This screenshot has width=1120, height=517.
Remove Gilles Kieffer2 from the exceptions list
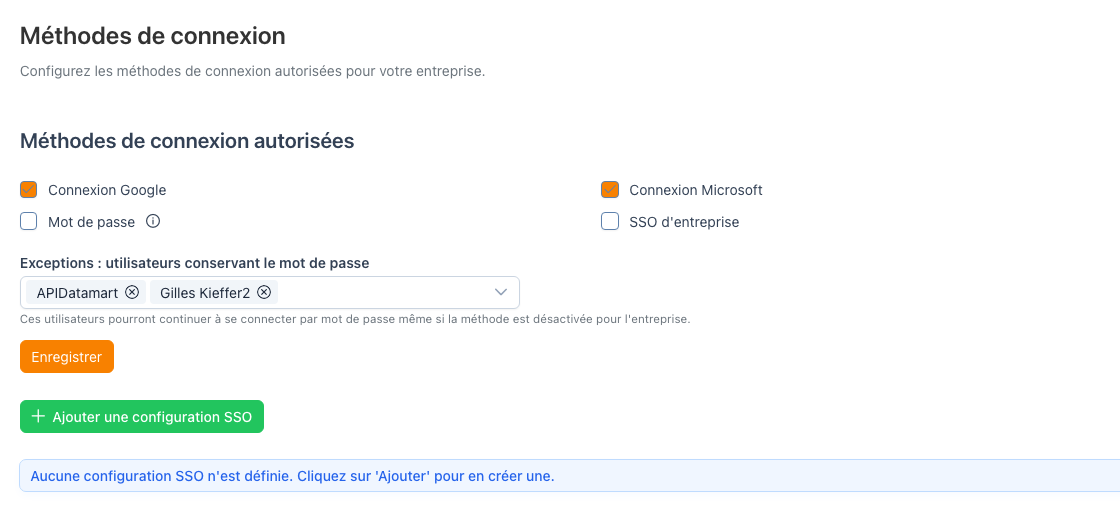click(264, 292)
